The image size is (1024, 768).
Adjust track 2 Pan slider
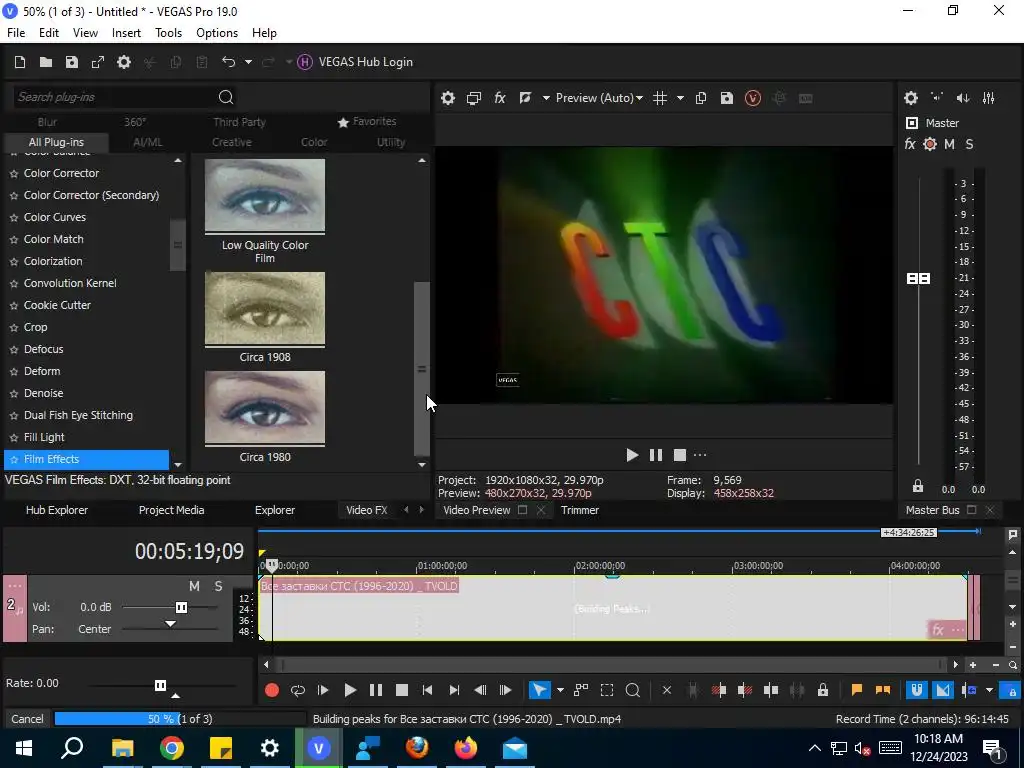[170, 625]
